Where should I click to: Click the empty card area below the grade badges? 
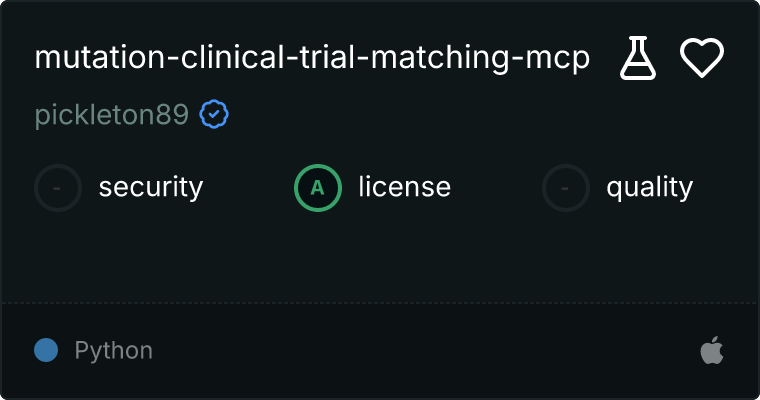pyautogui.click(x=380, y=257)
